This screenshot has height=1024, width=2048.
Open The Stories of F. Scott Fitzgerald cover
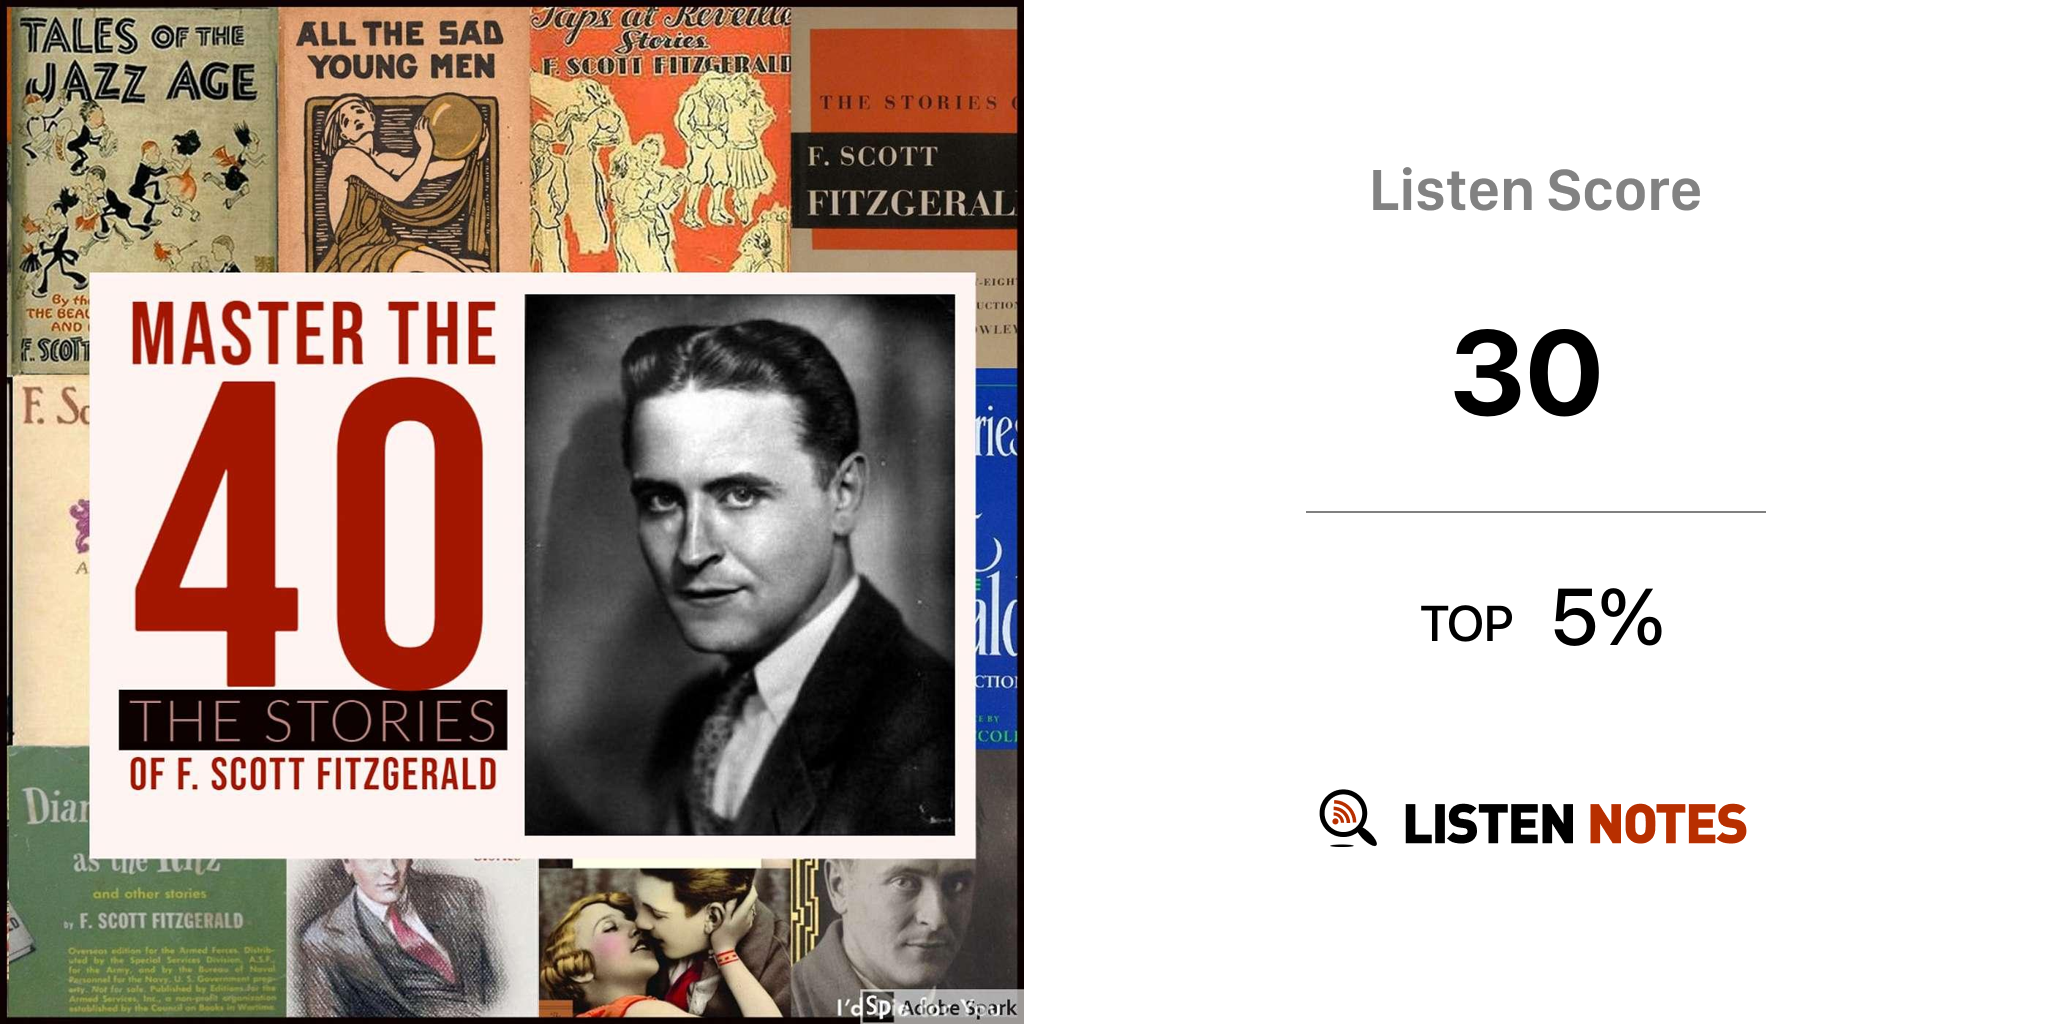coord(905,140)
